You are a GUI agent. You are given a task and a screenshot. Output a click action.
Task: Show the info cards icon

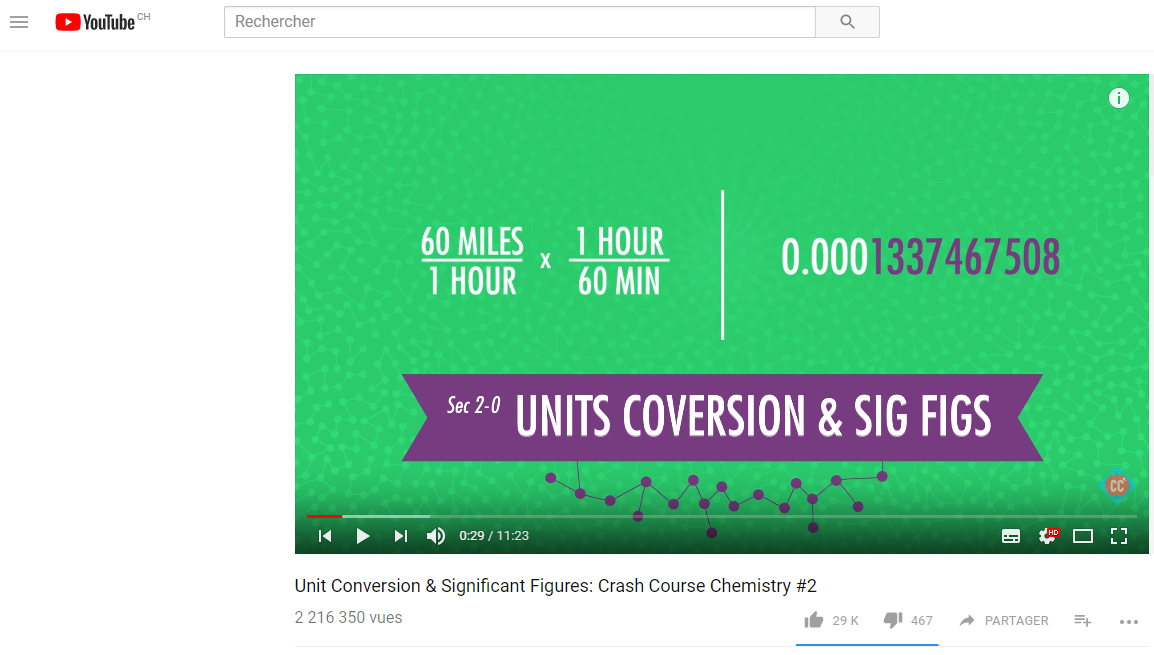[1119, 98]
